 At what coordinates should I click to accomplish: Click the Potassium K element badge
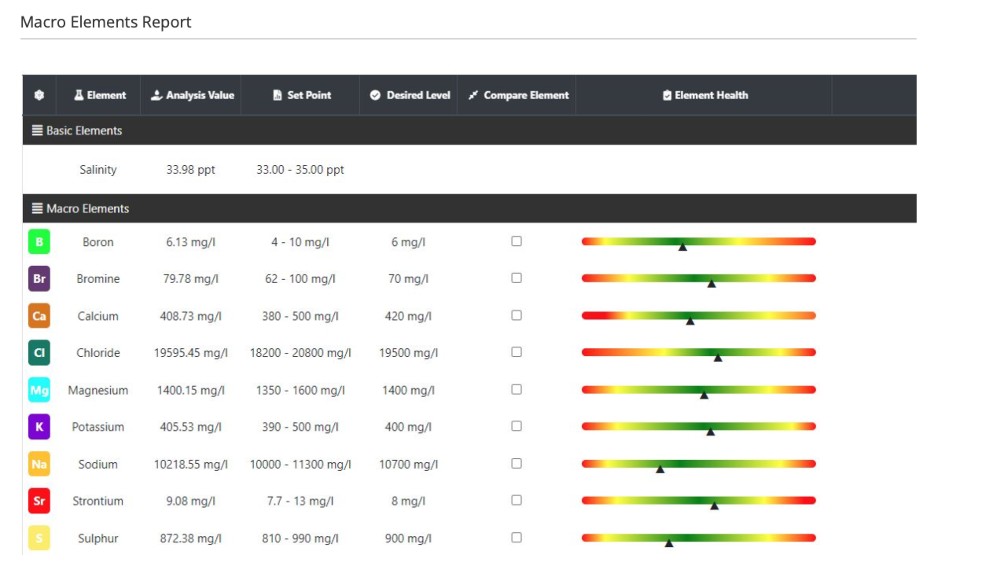click(38, 426)
